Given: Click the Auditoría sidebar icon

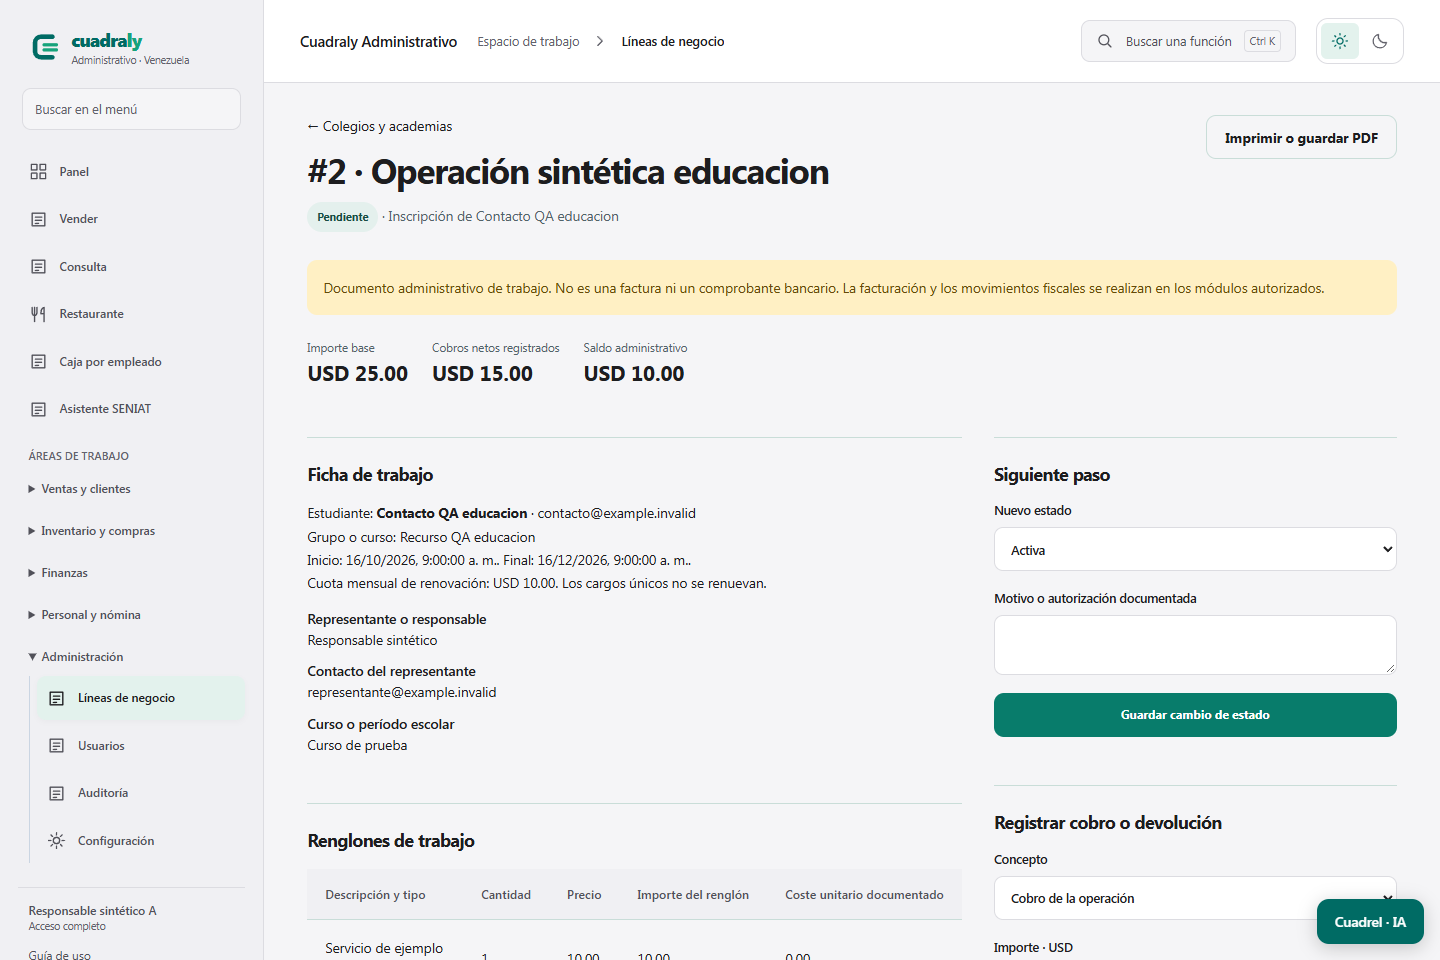Looking at the screenshot, I should (x=57, y=793).
